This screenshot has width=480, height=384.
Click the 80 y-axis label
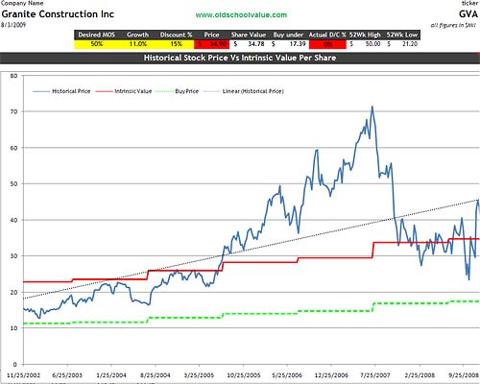(x=13, y=76)
